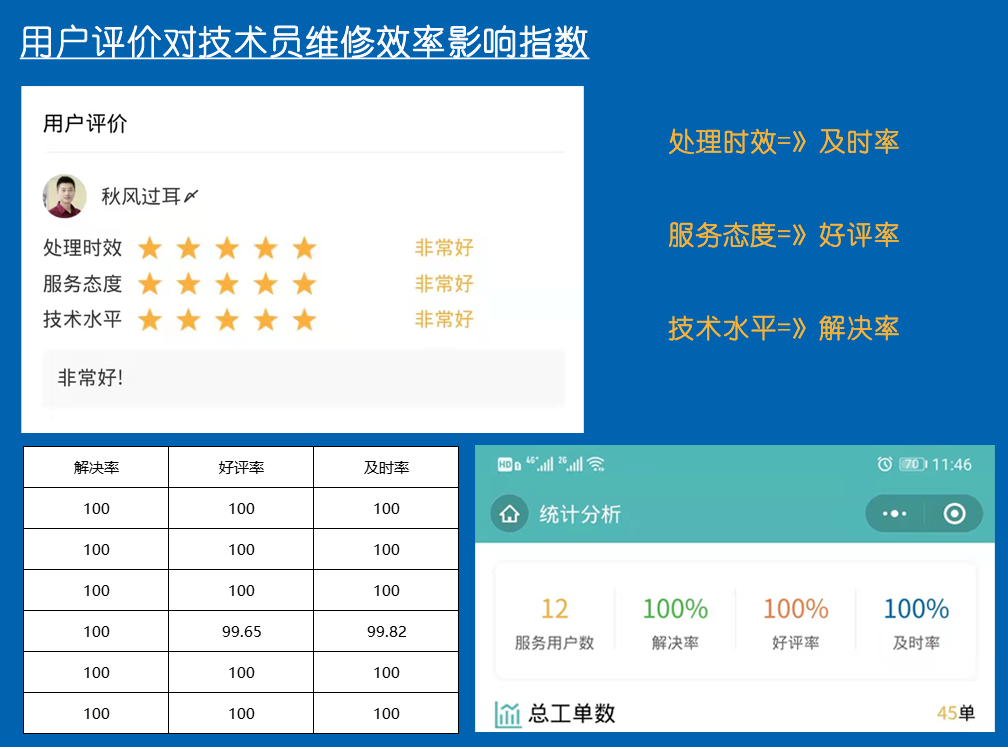Screen dimensions: 1008x747
Task: Click the 解决率 column header in the table
Action: pyautogui.click(x=95, y=467)
